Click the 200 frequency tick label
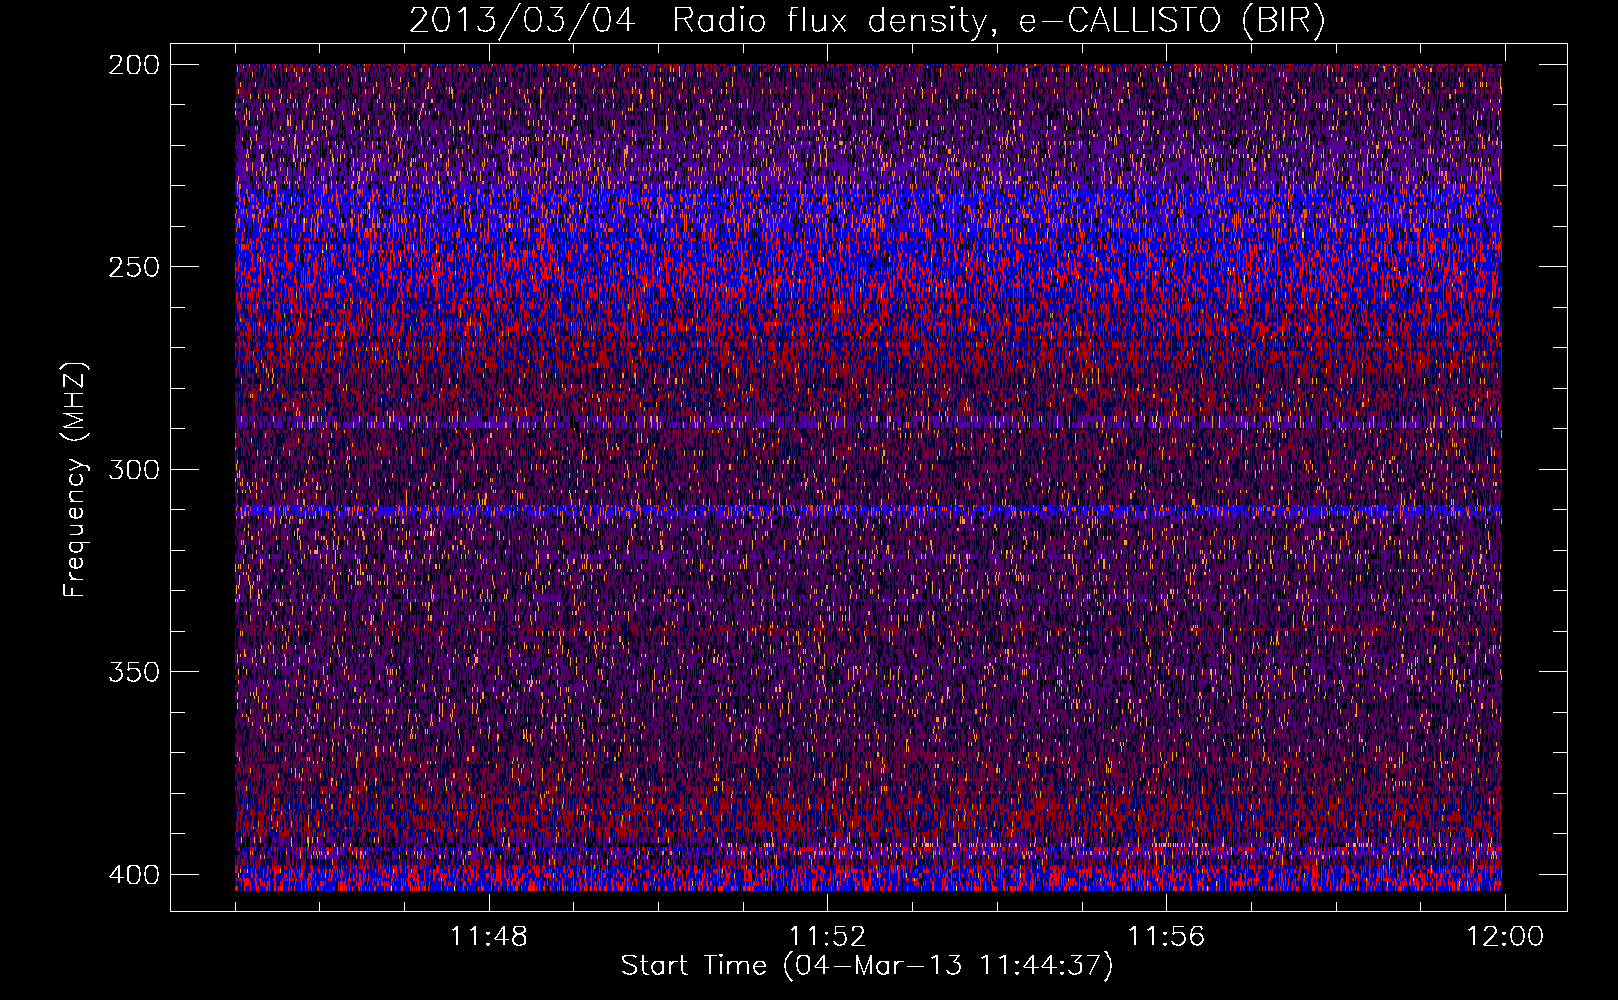The width and height of the screenshot is (1618, 1000). coord(133,65)
